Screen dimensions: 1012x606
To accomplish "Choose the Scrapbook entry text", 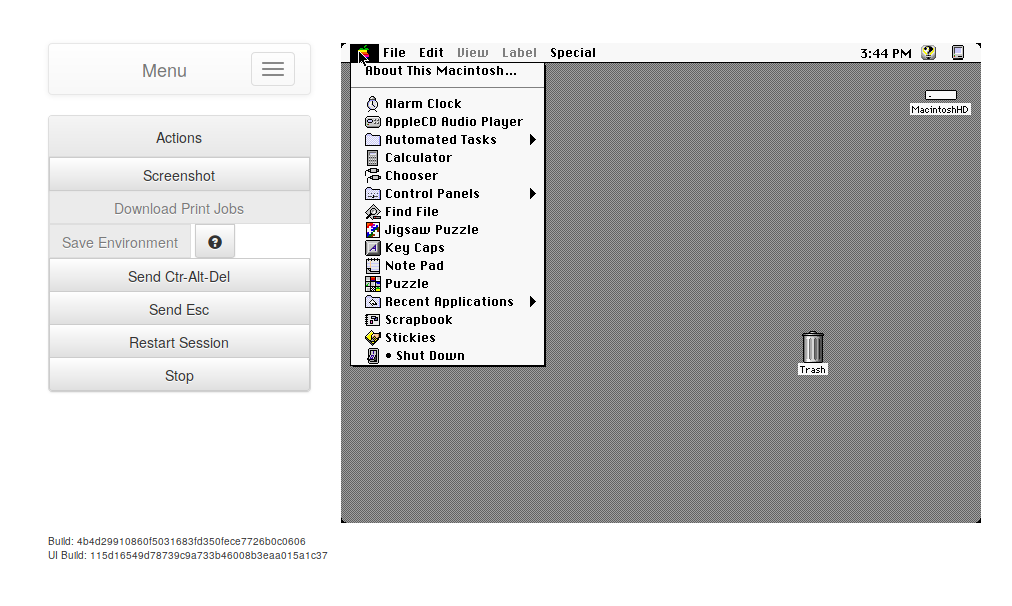I will tap(419, 319).
